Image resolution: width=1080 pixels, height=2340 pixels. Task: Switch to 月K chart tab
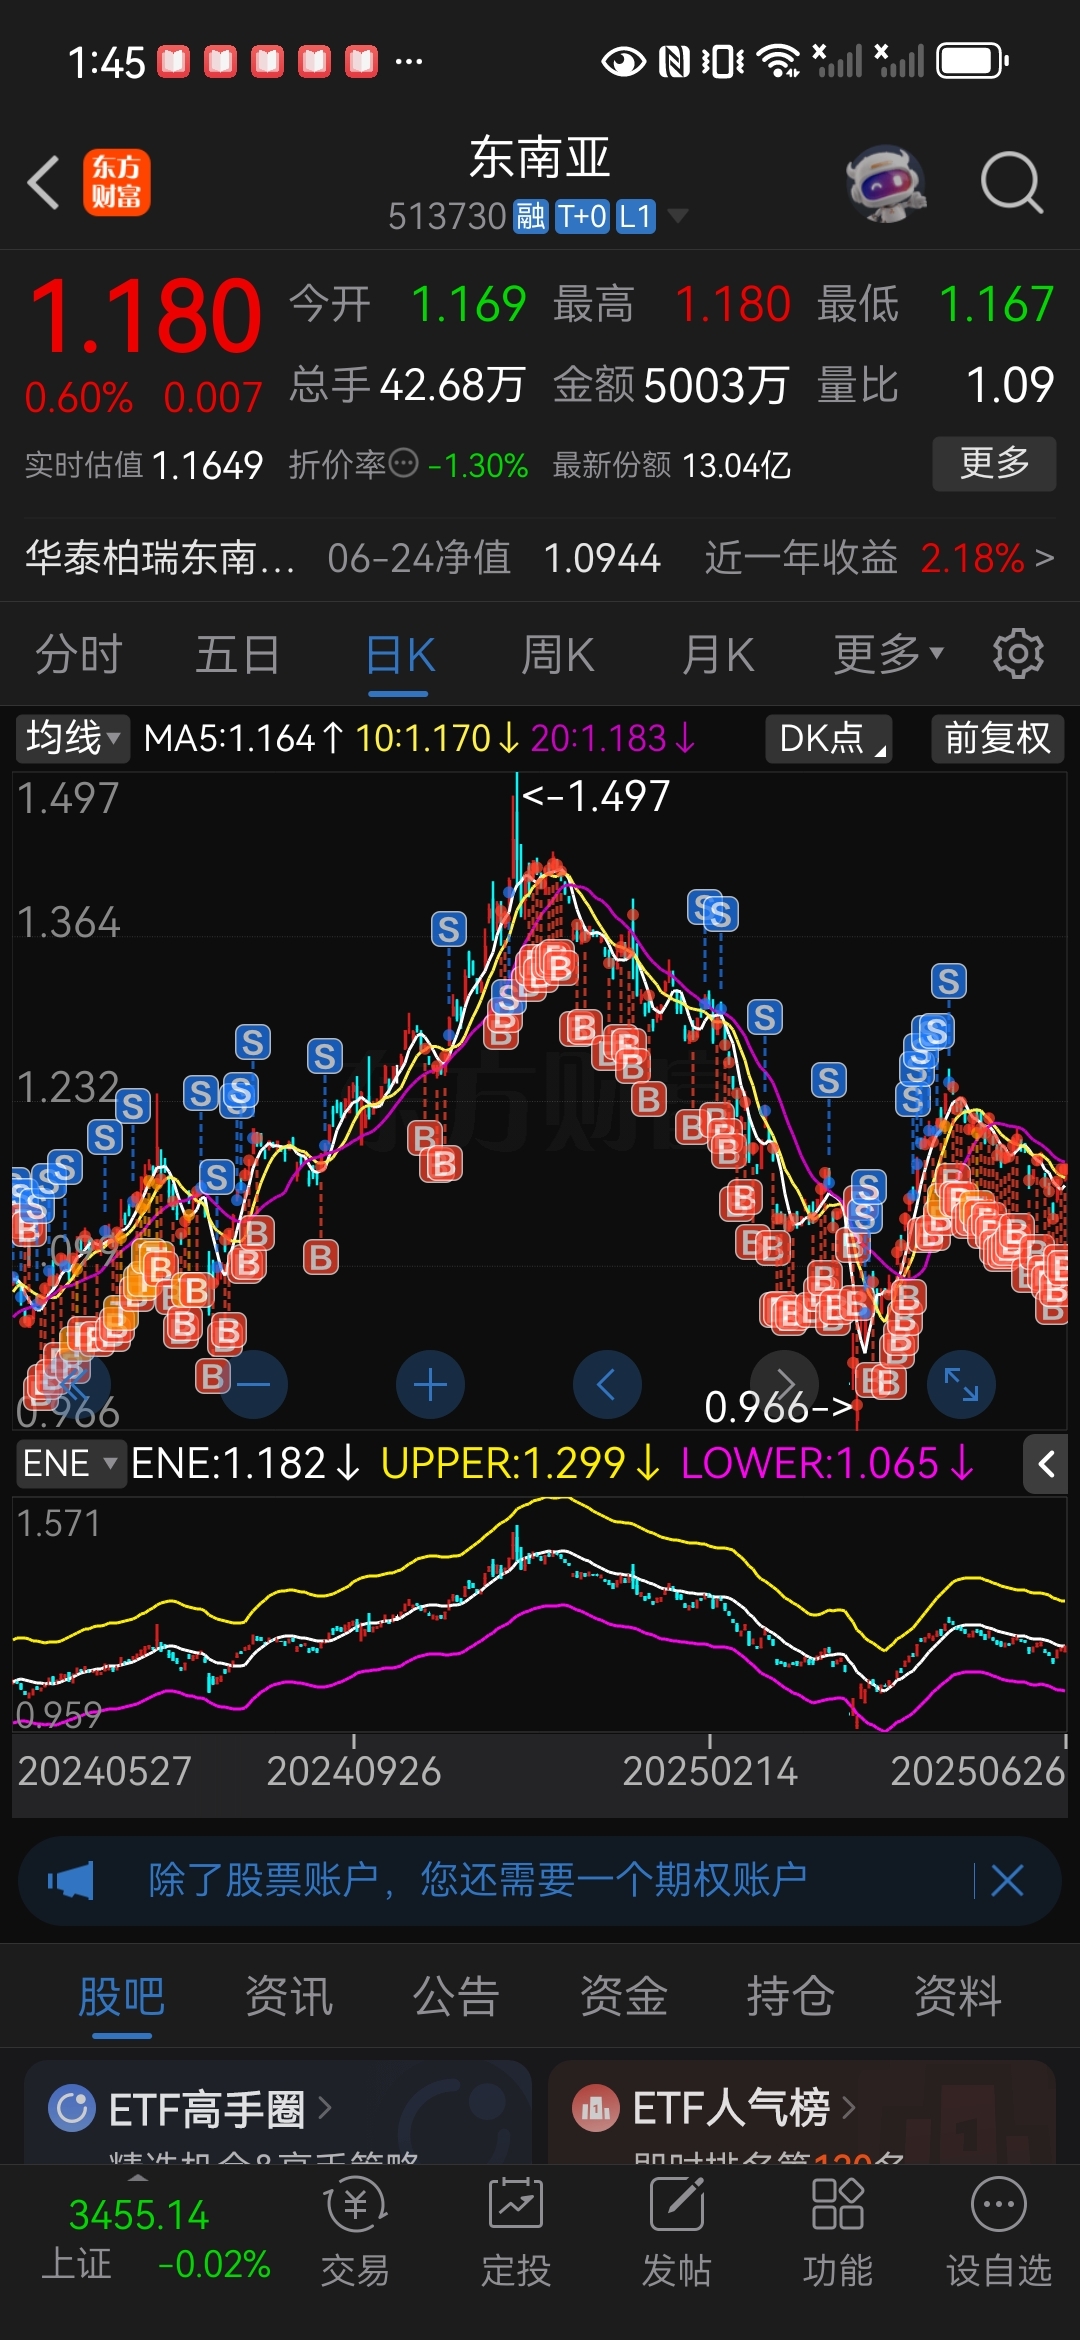click(x=718, y=655)
